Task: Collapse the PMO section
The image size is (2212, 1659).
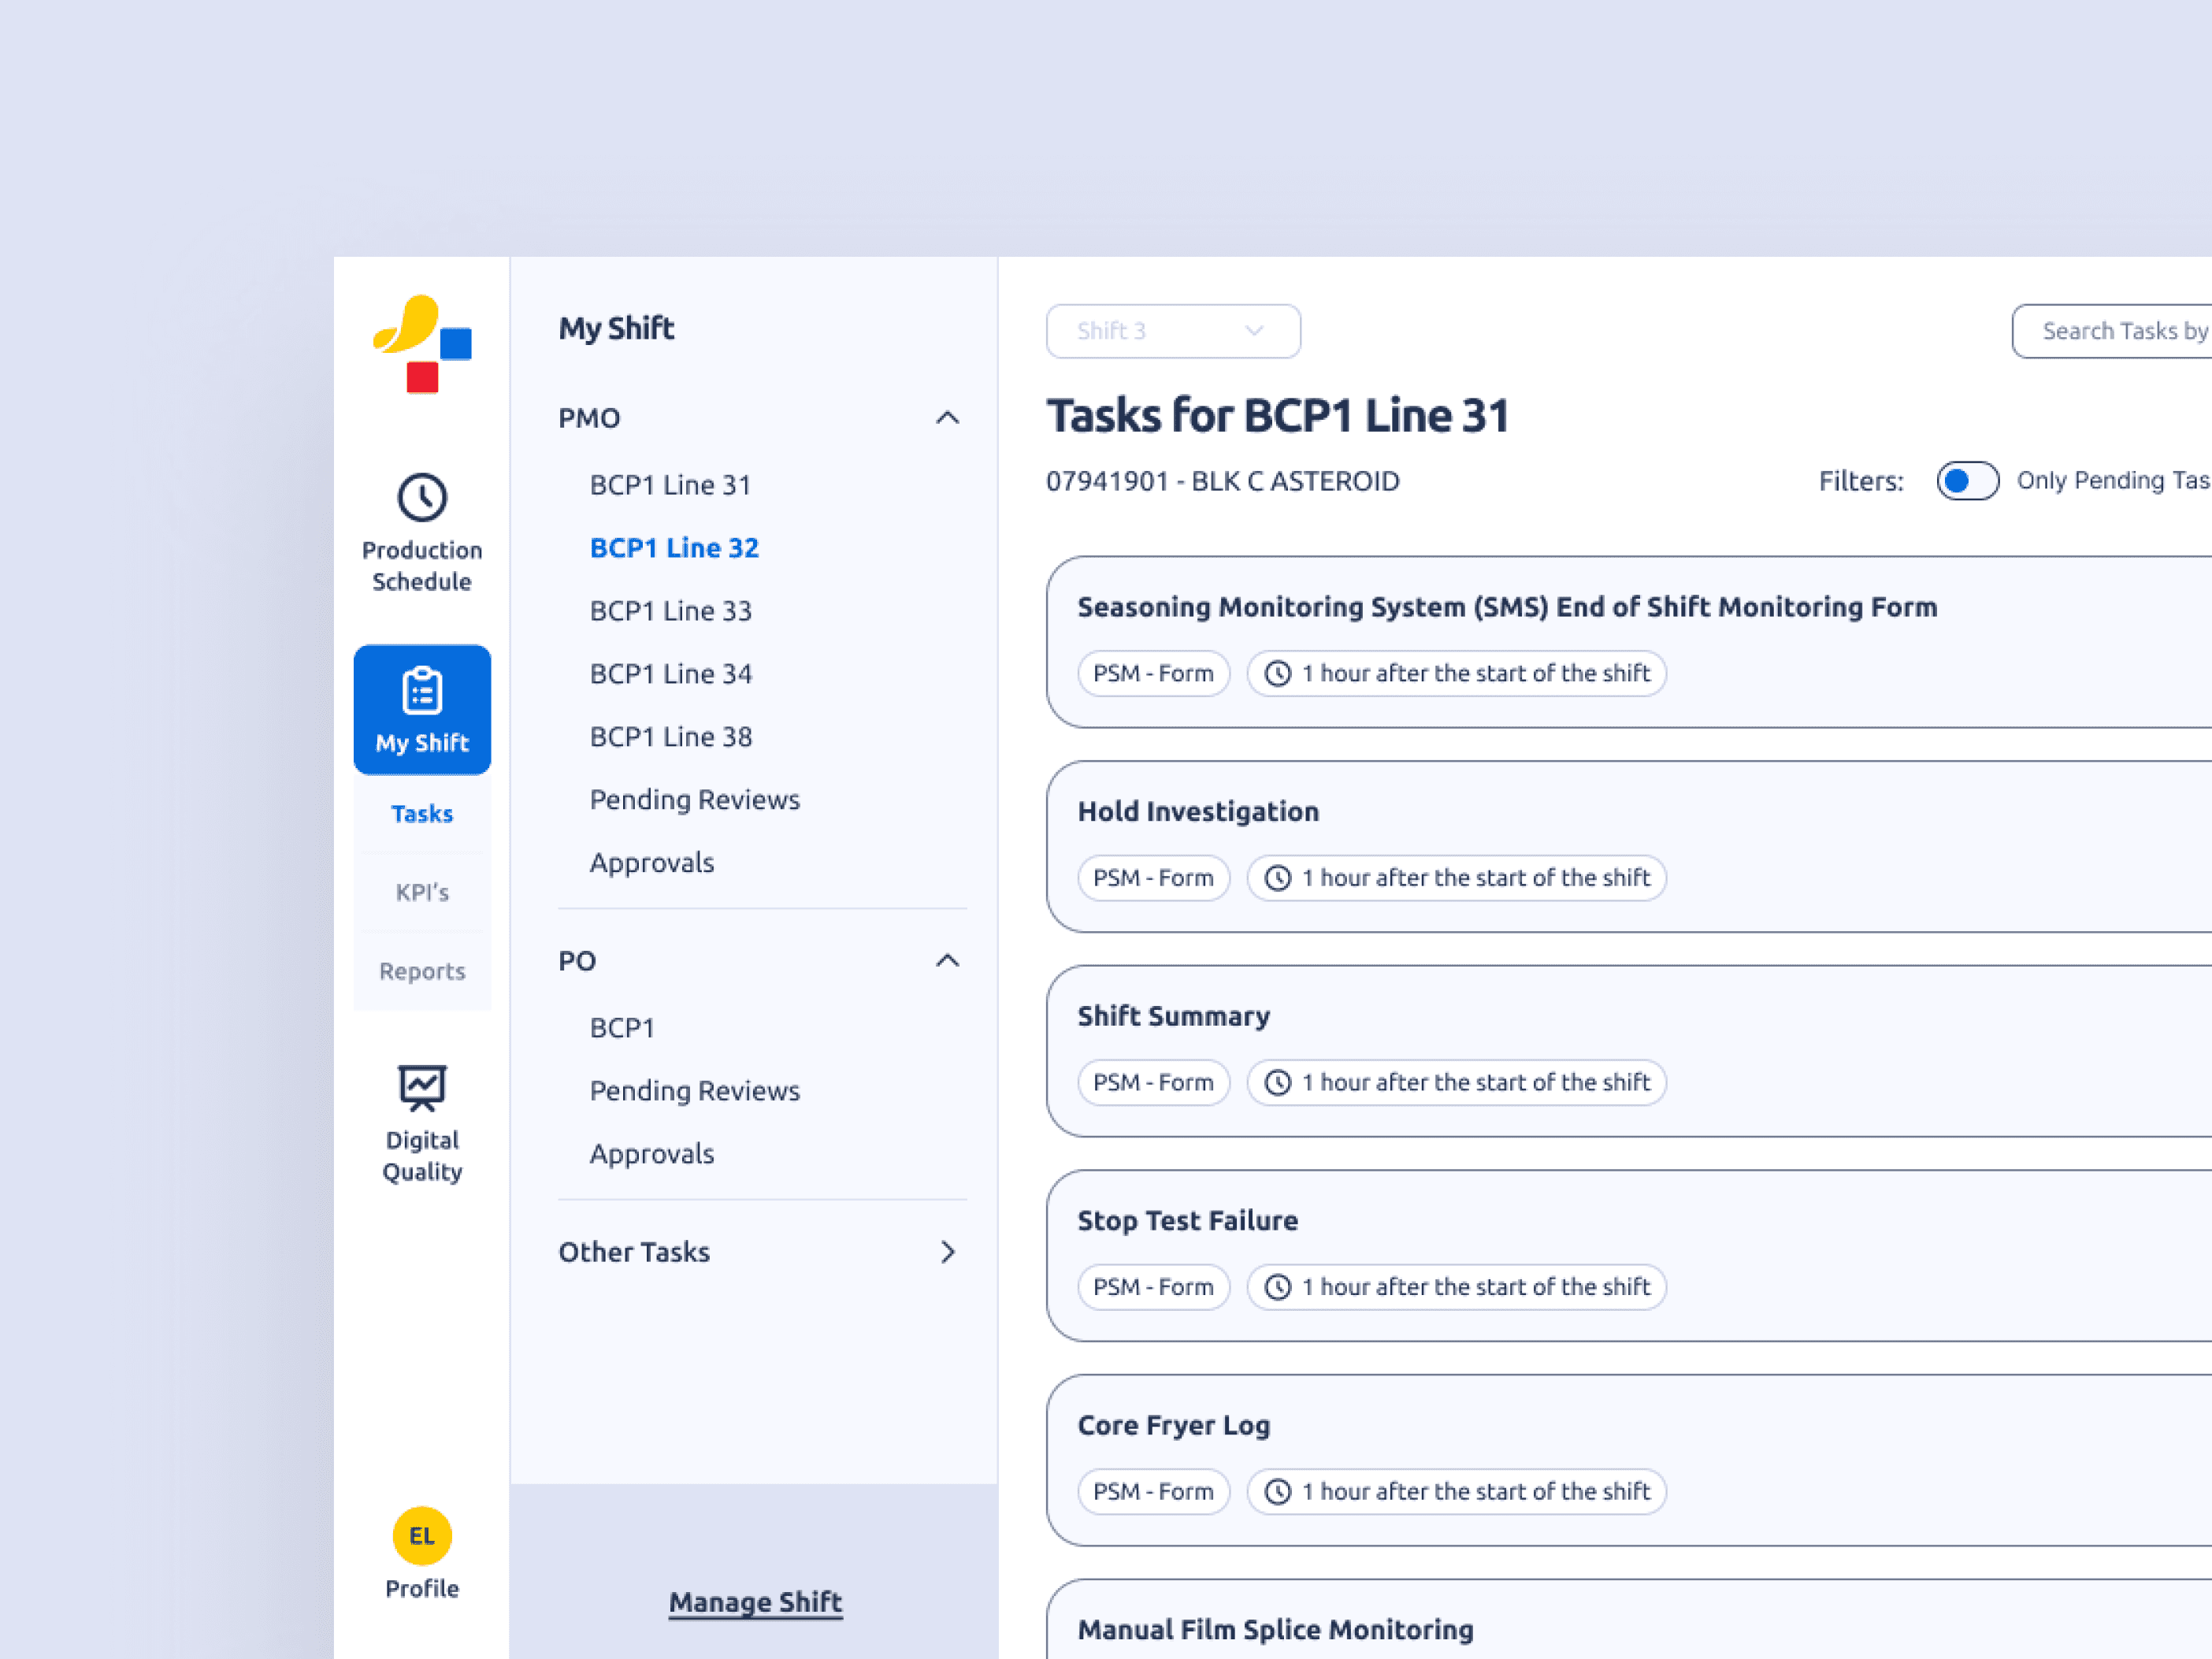Action: coord(946,418)
